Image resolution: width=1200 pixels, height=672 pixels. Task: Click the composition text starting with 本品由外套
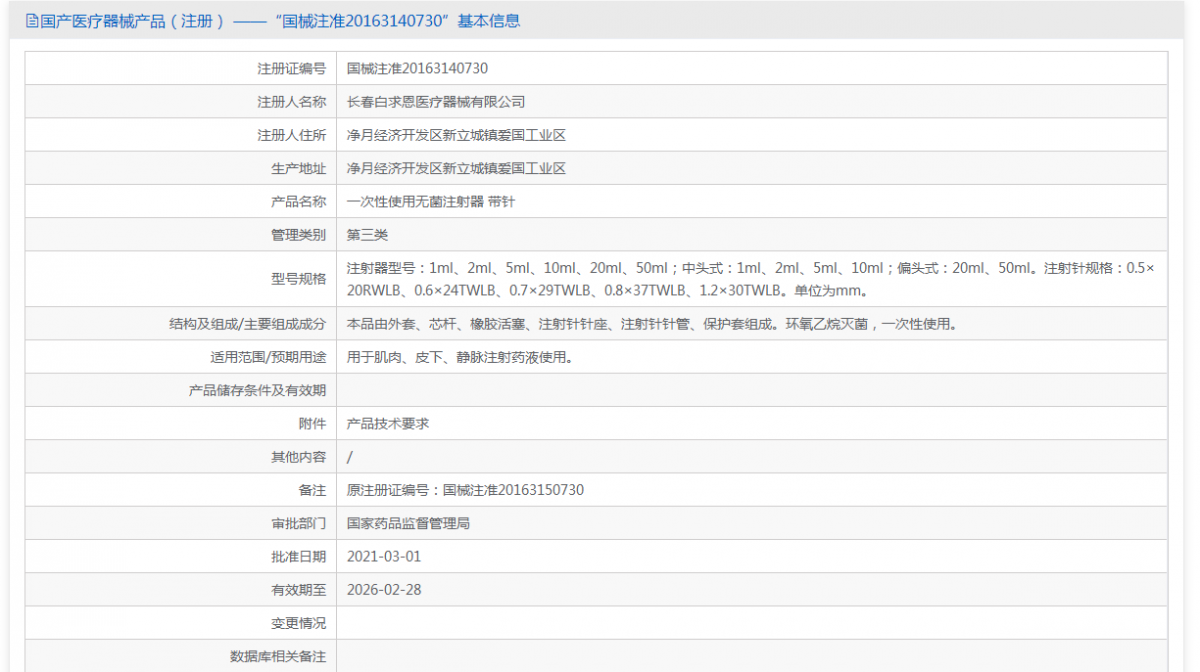[x=652, y=324]
